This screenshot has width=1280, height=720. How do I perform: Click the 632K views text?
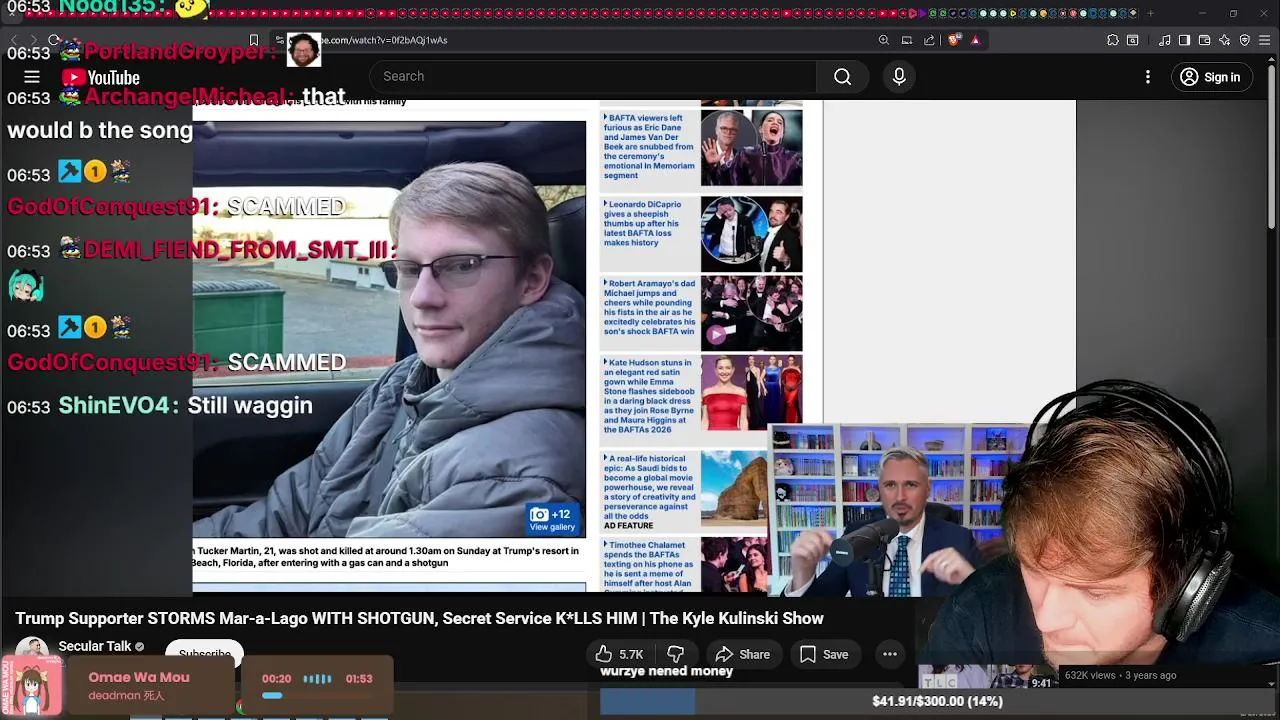[x=1090, y=675]
